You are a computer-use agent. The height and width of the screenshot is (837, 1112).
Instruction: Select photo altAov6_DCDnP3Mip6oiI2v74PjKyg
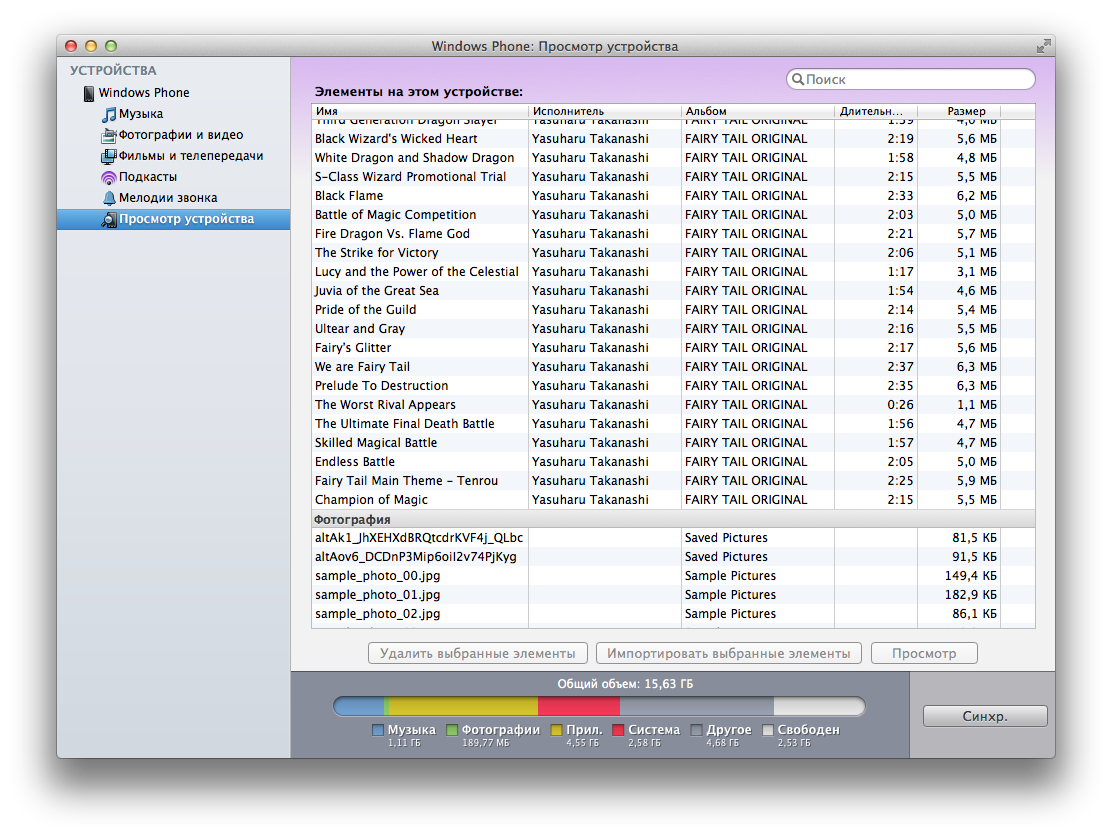pos(673,558)
